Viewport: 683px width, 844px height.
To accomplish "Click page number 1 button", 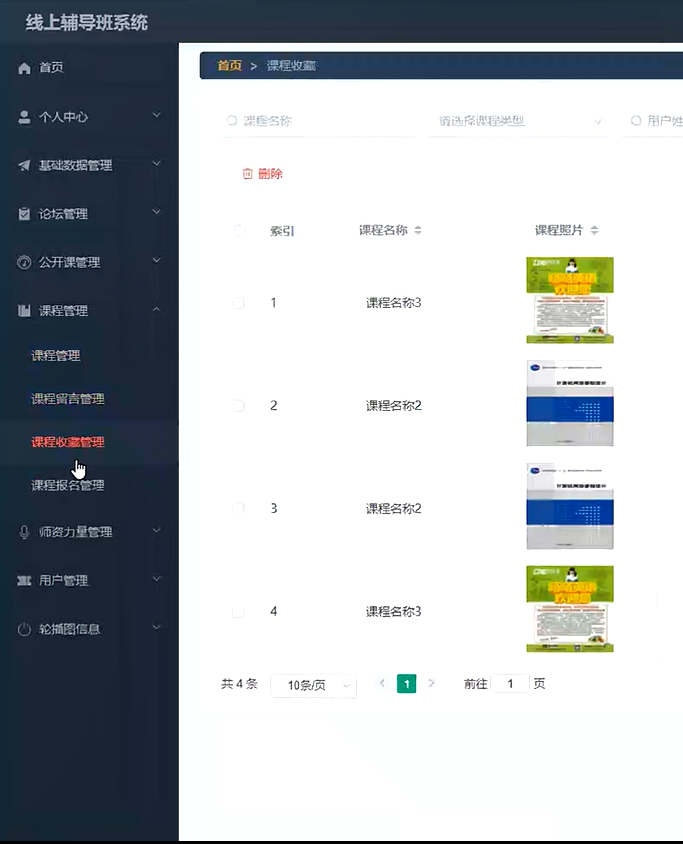I will pos(406,684).
